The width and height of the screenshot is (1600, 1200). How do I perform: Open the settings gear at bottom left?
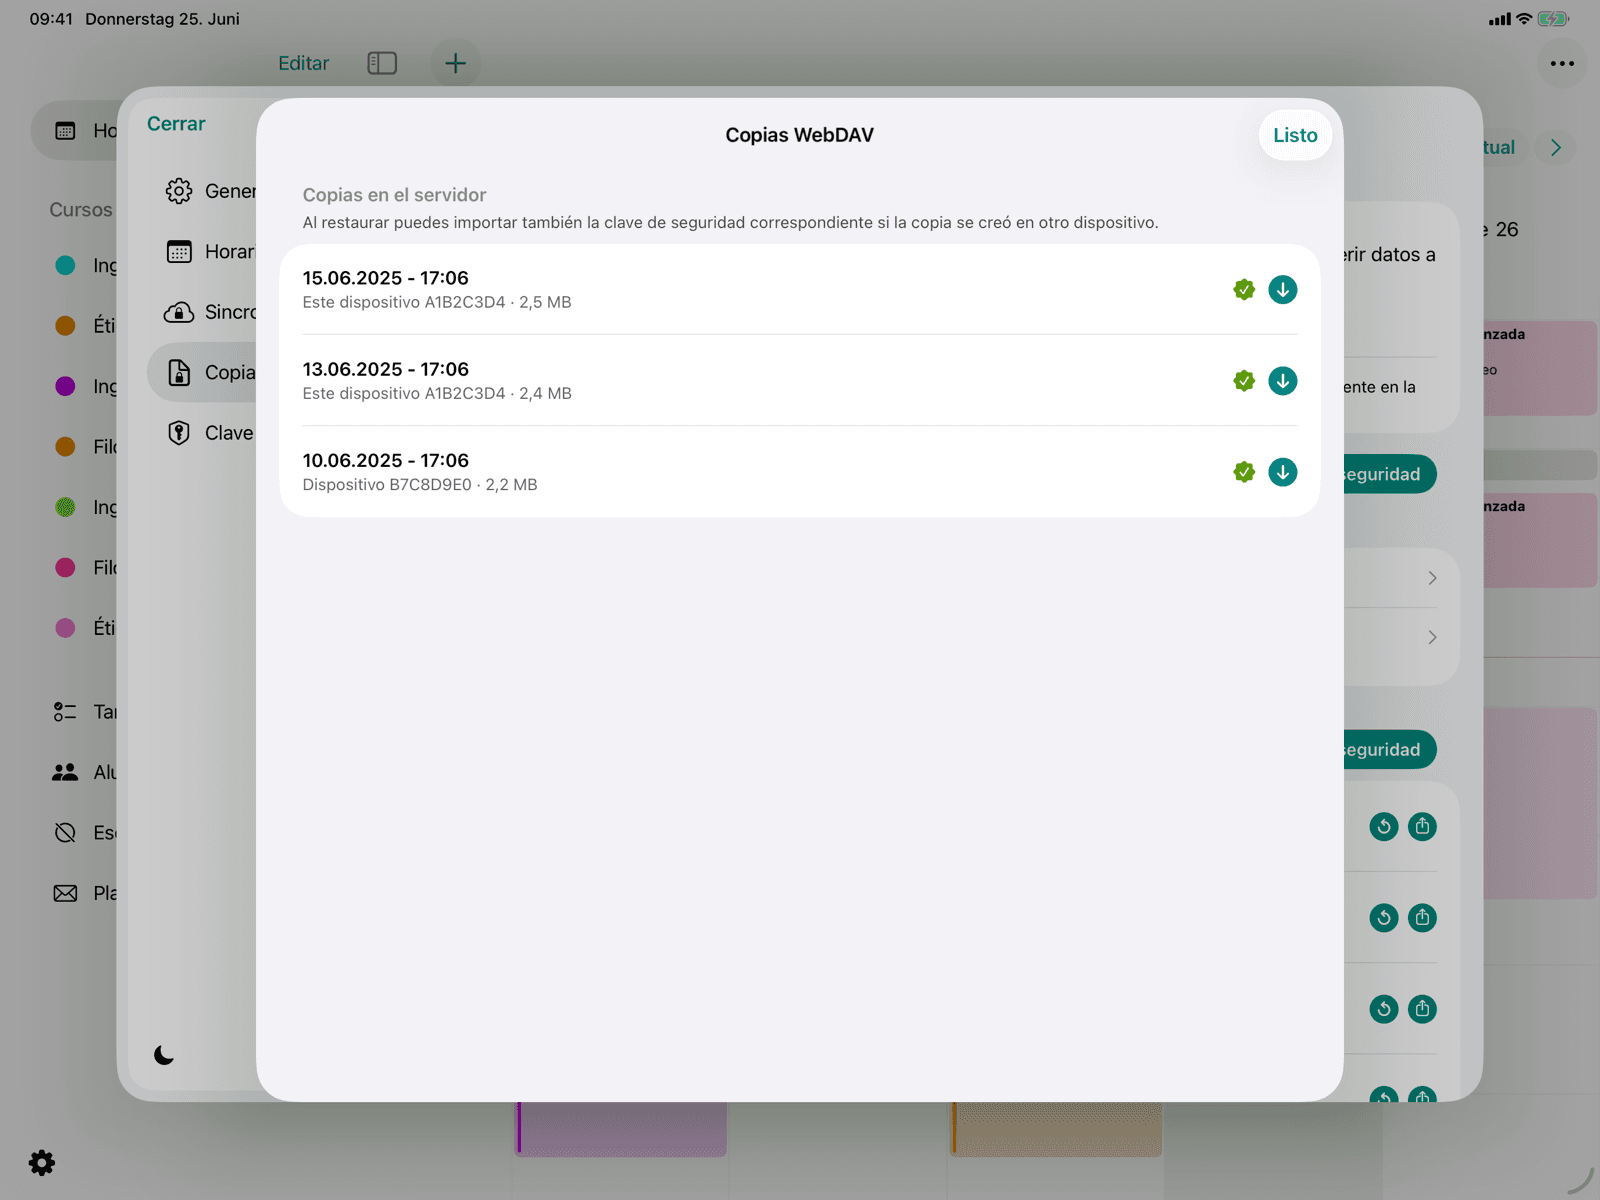pos(42,1163)
